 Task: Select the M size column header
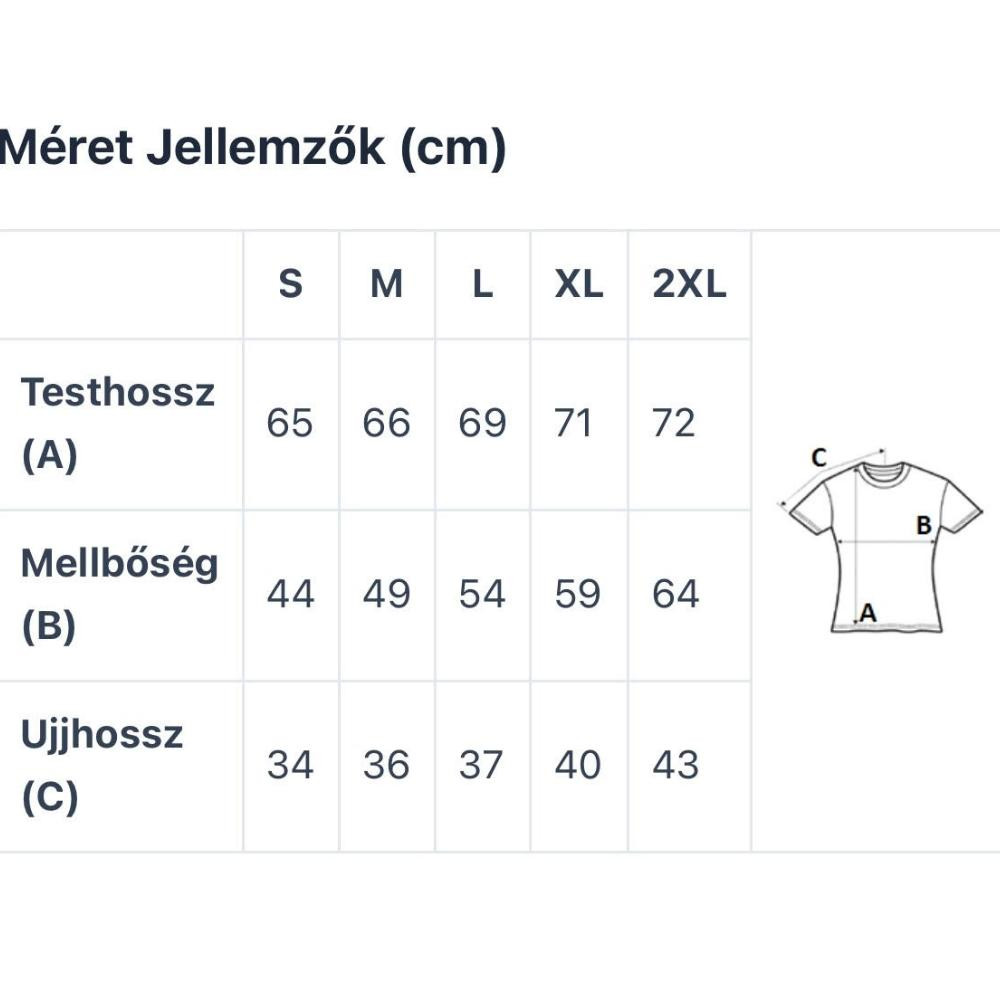pyautogui.click(x=386, y=284)
